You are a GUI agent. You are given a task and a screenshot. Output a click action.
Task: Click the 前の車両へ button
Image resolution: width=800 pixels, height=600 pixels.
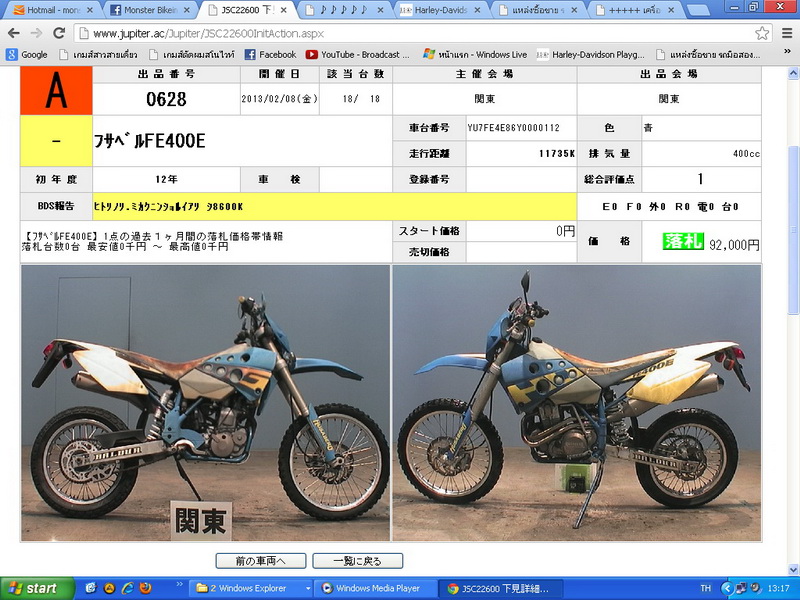[x=261, y=561]
